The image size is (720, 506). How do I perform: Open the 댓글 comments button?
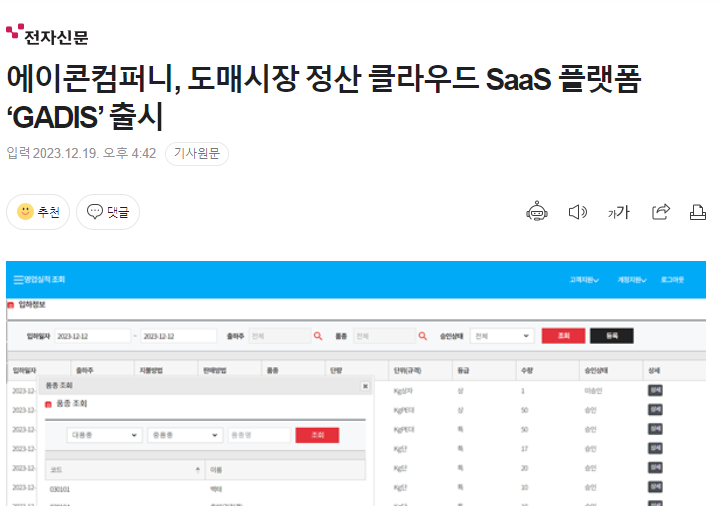pyautogui.click(x=108, y=212)
